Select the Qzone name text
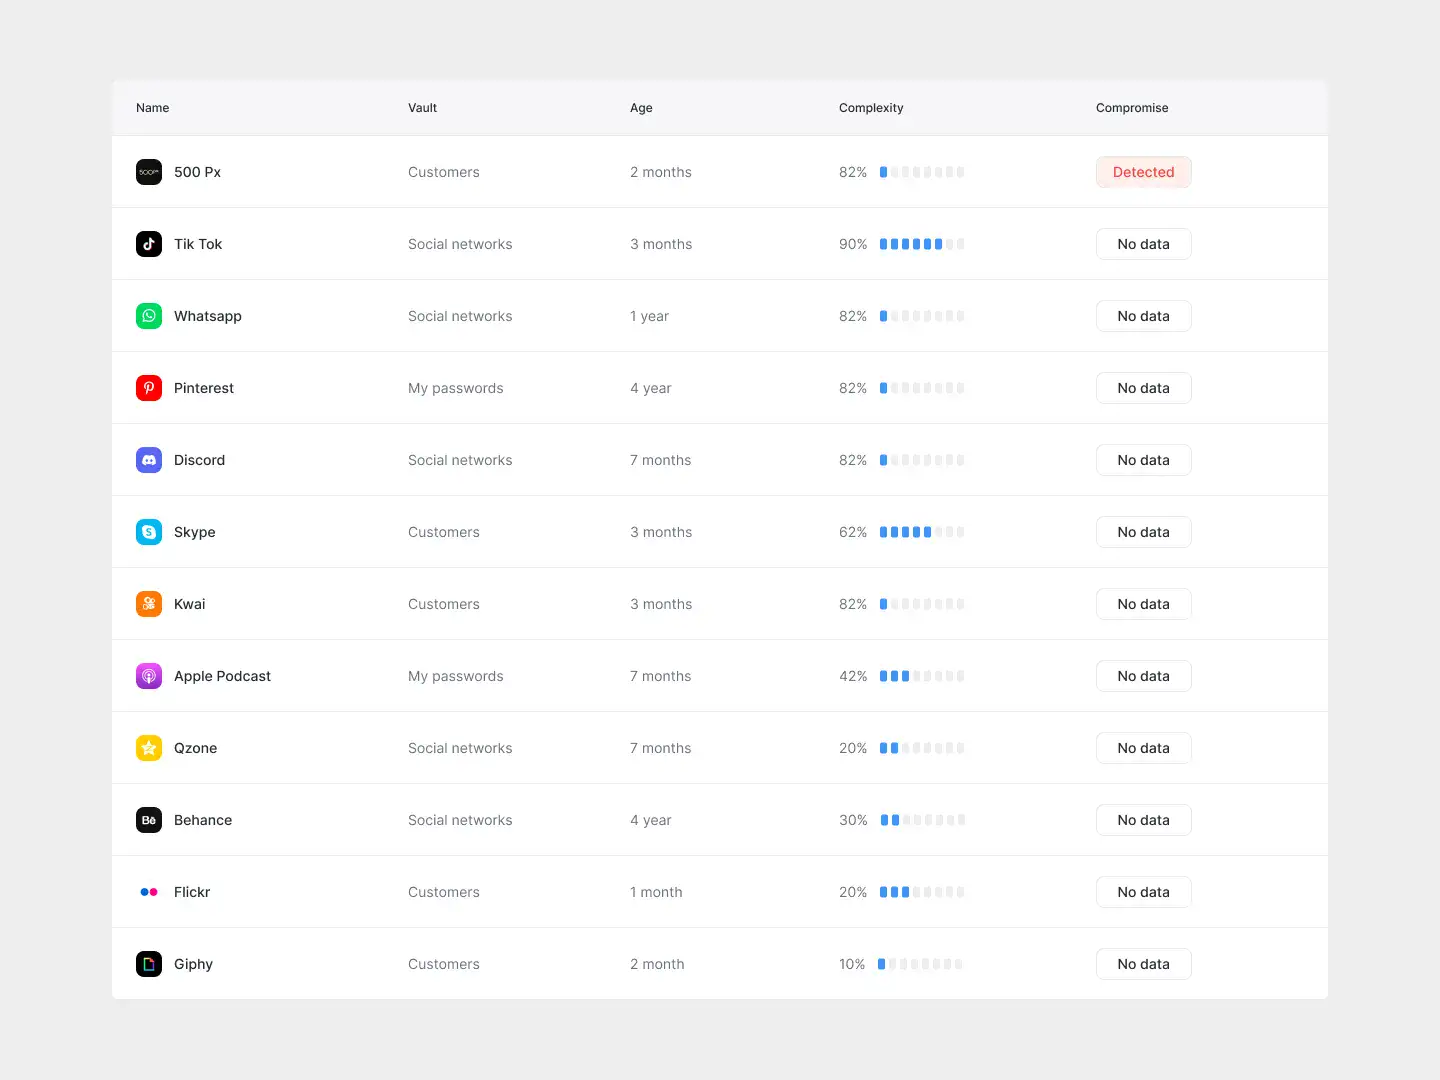1440x1080 pixels. click(x=195, y=748)
